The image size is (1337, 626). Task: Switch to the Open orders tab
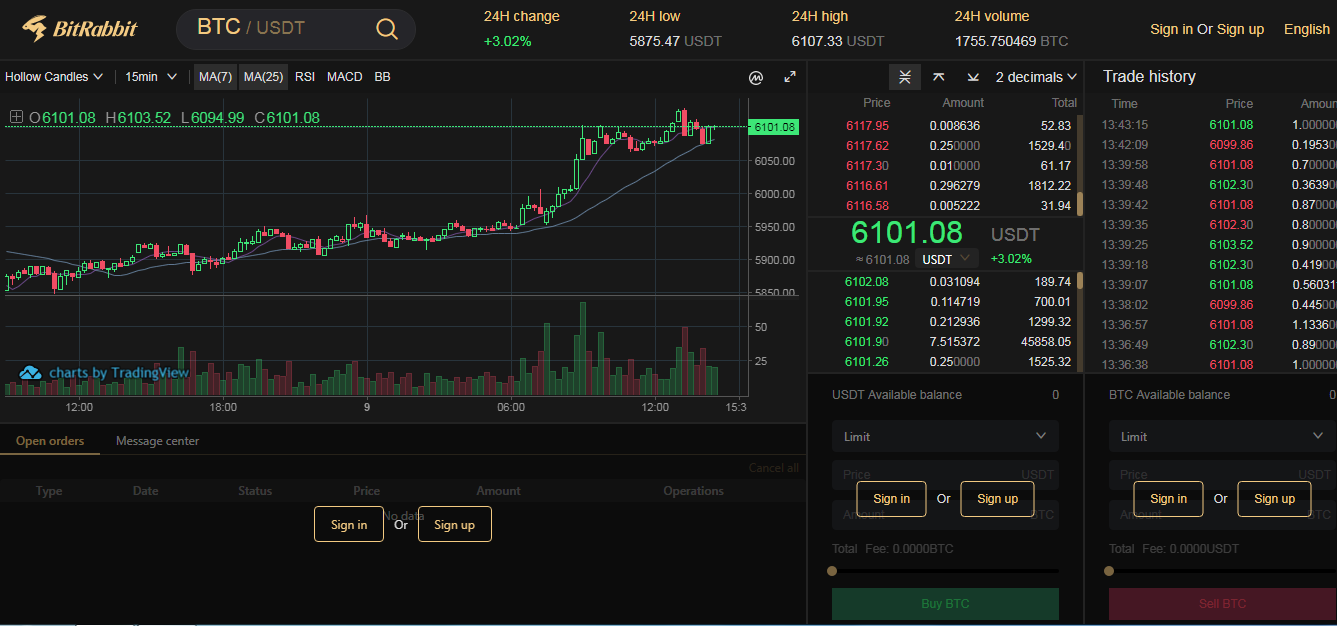[50, 441]
